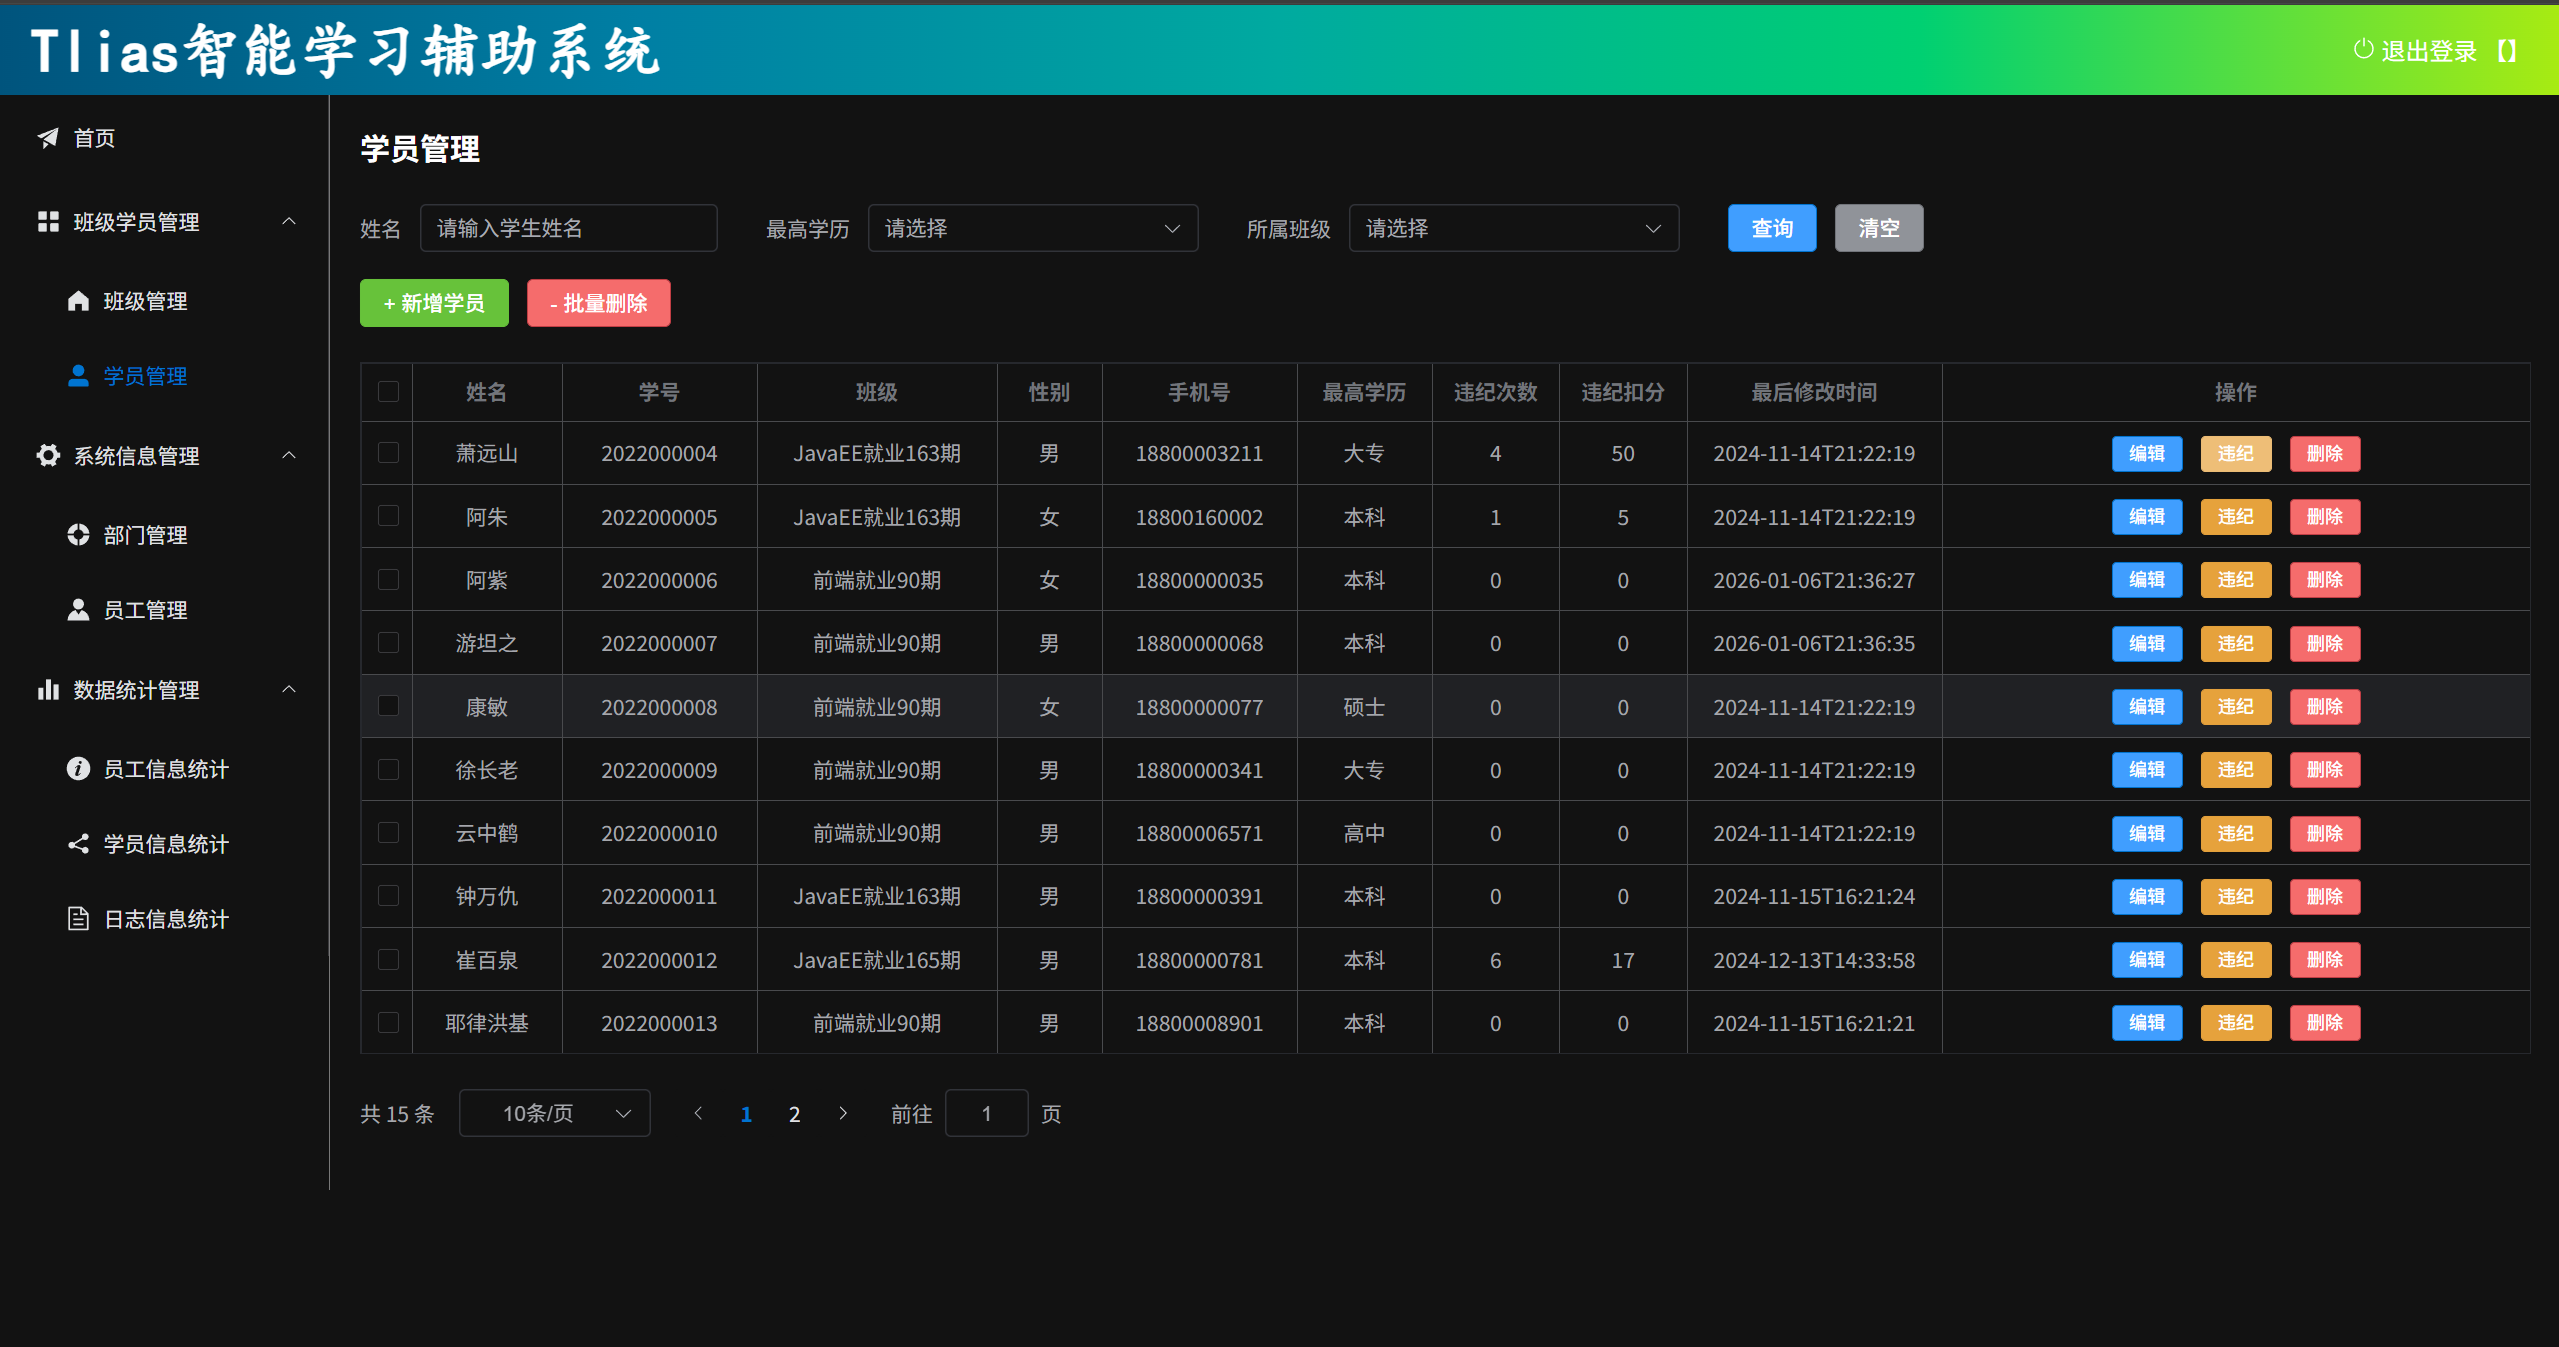Open the 最高学历 dropdown

click(x=1032, y=229)
